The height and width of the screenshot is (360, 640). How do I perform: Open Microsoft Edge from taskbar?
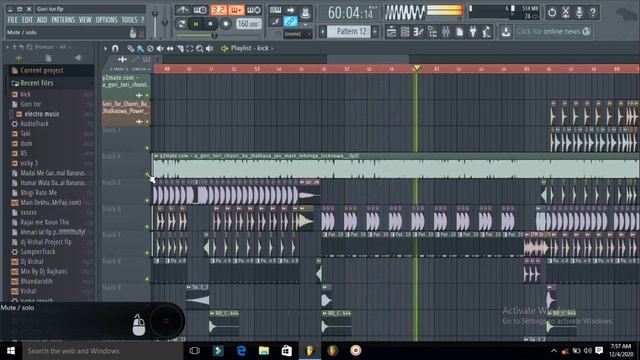[x=241, y=351]
